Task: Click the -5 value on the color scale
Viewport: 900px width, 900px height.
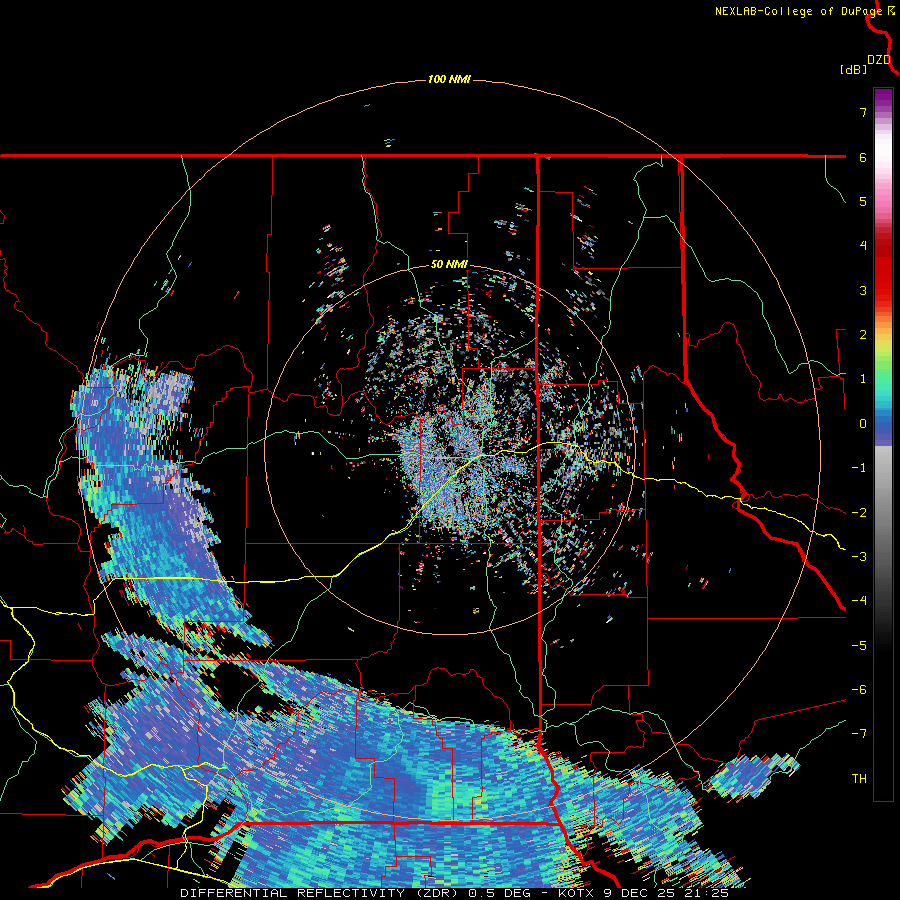Action: tap(859, 646)
